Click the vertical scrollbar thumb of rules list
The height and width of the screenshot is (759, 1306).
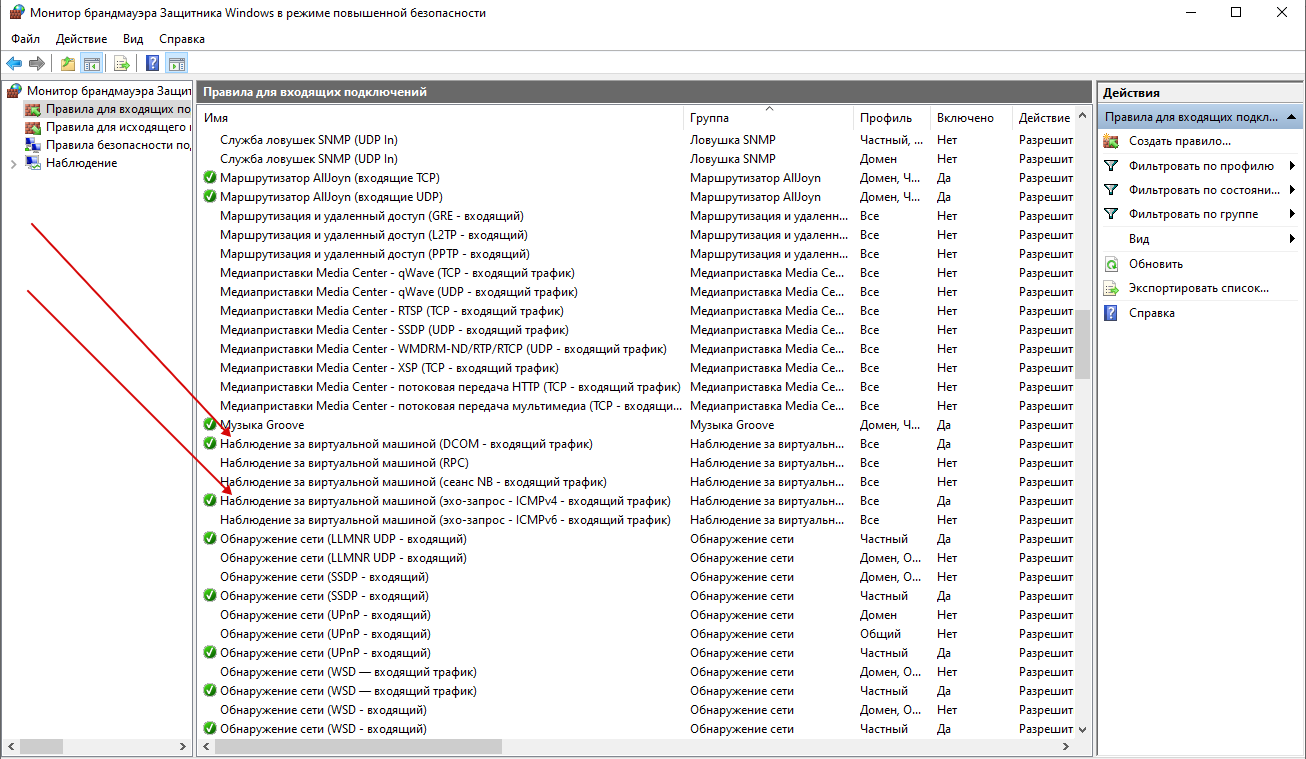tap(1083, 343)
